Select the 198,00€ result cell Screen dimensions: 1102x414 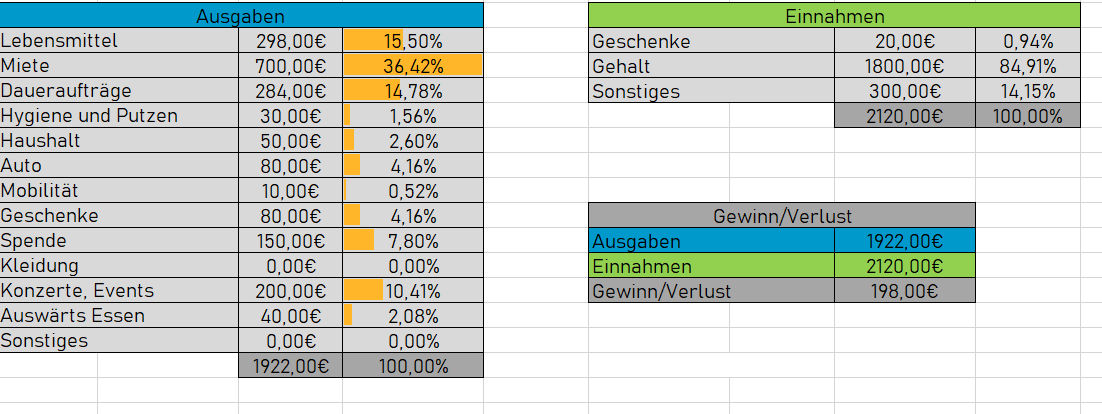tap(905, 290)
